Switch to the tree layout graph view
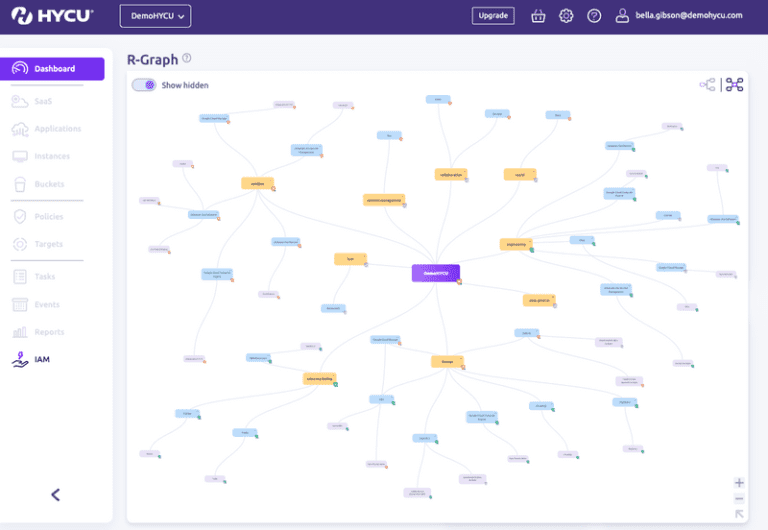The image size is (768, 530). pyautogui.click(x=707, y=85)
